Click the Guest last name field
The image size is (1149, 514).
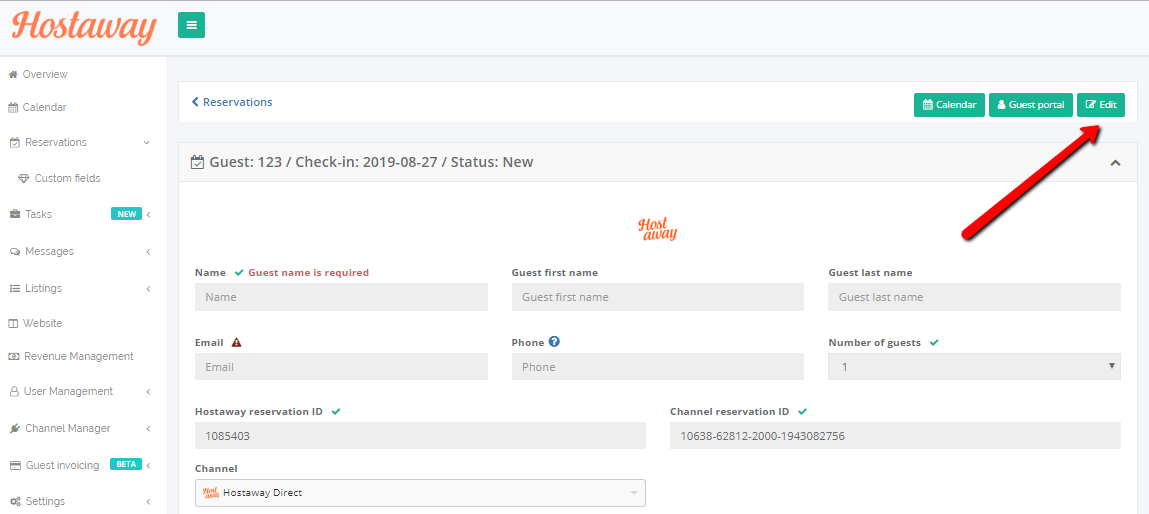(x=974, y=297)
